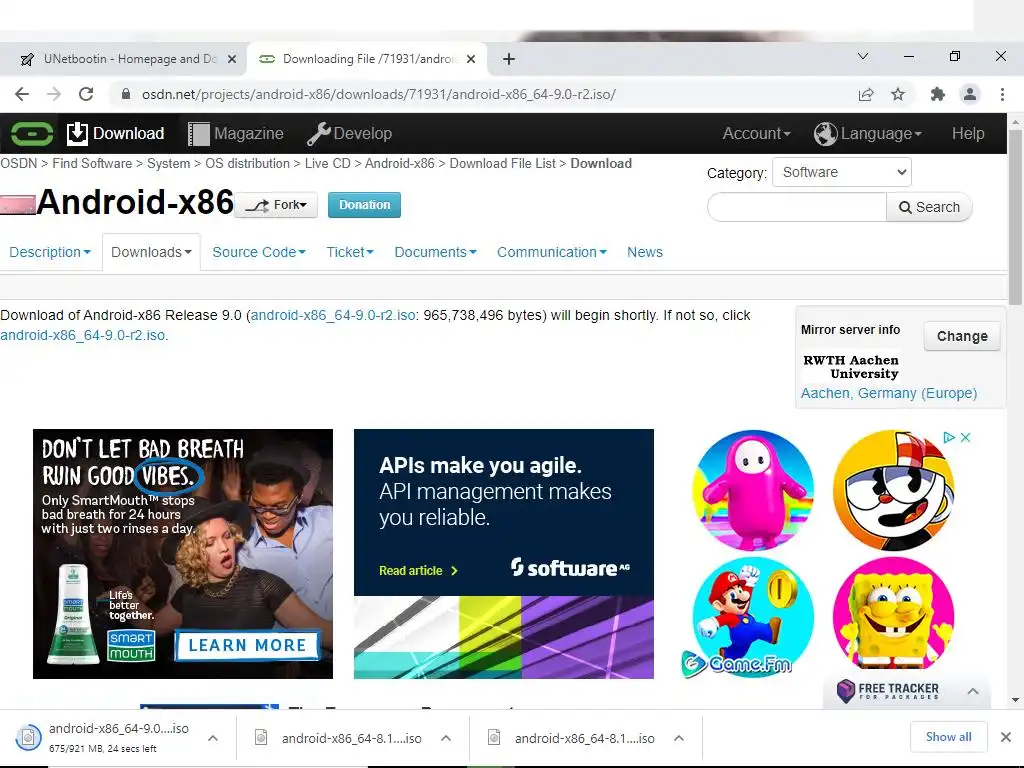Image resolution: width=1024 pixels, height=768 pixels.
Task: Click the Donation button
Action: click(364, 205)
